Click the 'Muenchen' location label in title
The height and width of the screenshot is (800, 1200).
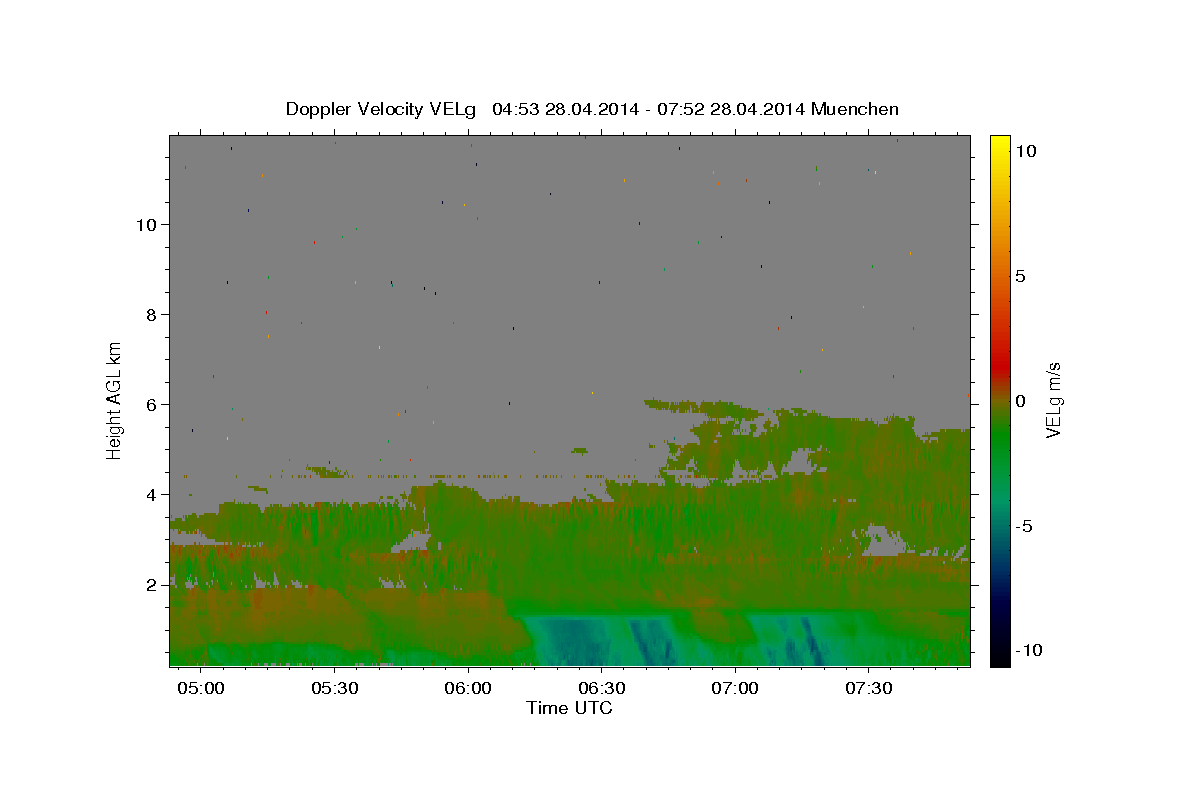click(855, 109)
